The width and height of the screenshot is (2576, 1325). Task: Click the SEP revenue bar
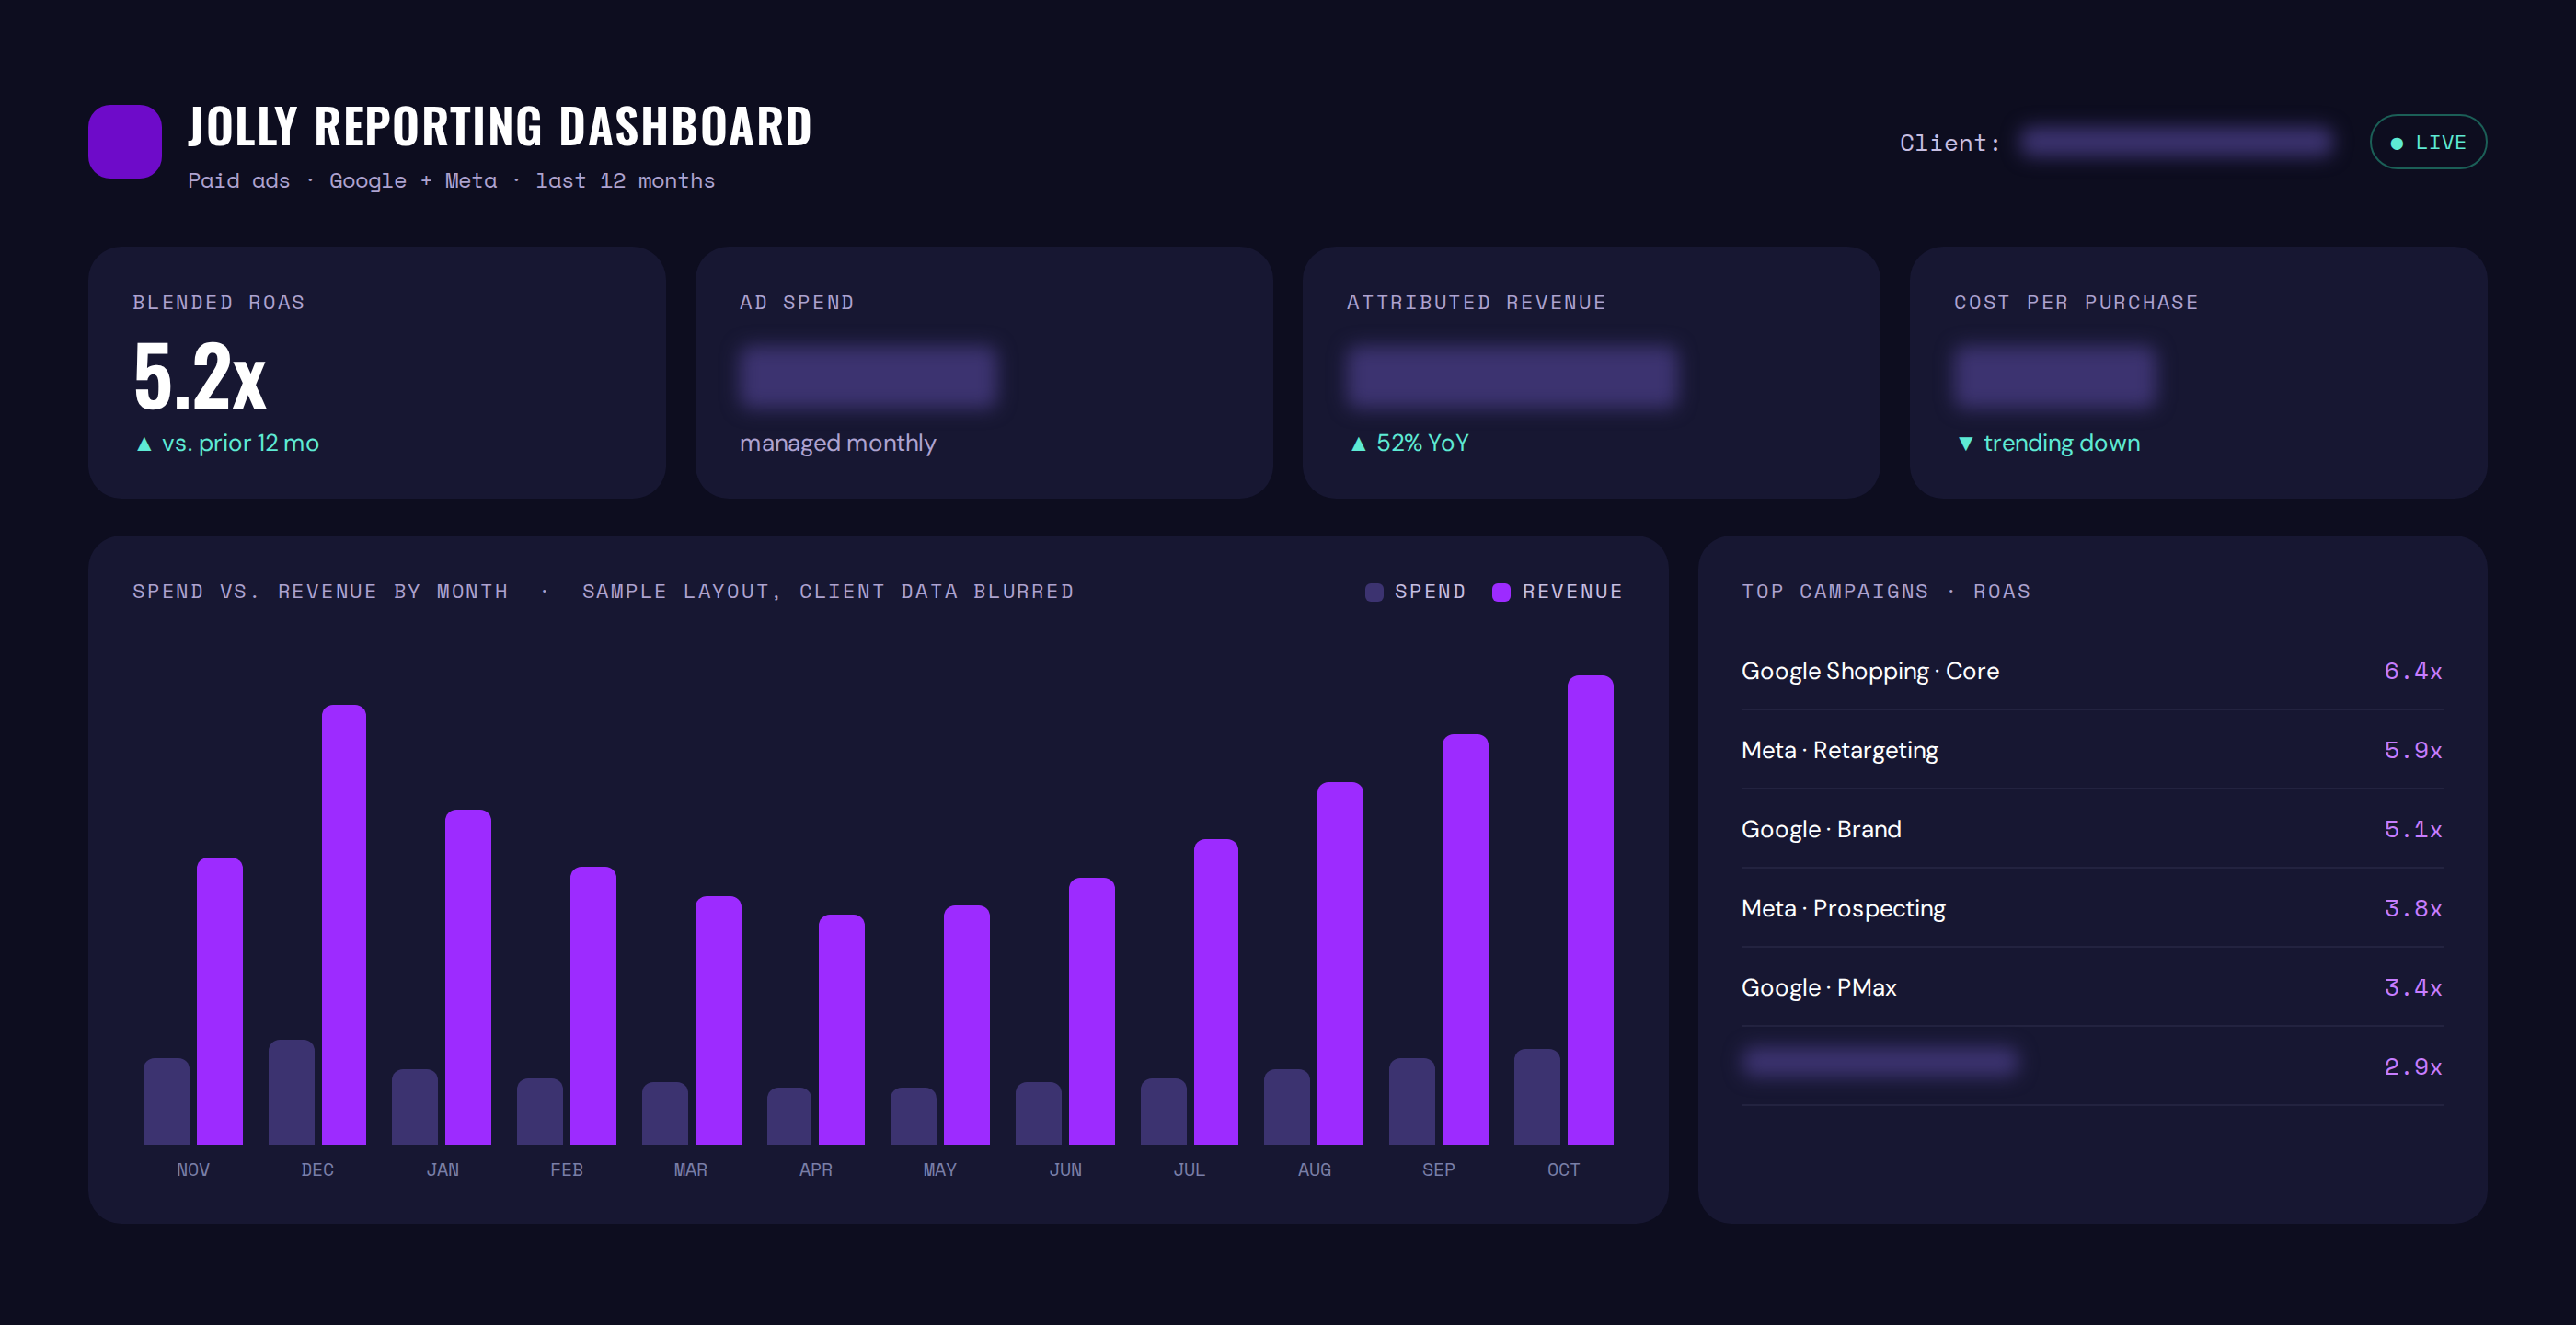[1465, 939]
